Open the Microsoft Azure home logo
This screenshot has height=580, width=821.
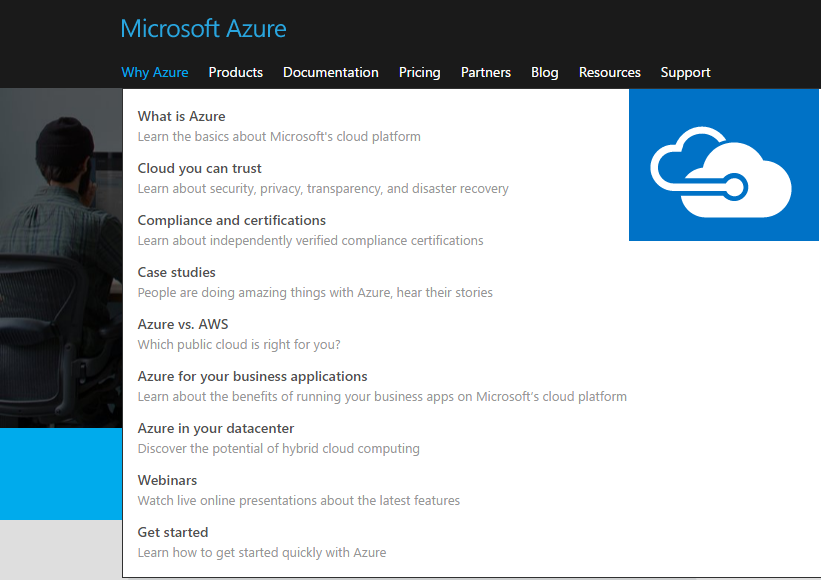click(x=203, y=29)
